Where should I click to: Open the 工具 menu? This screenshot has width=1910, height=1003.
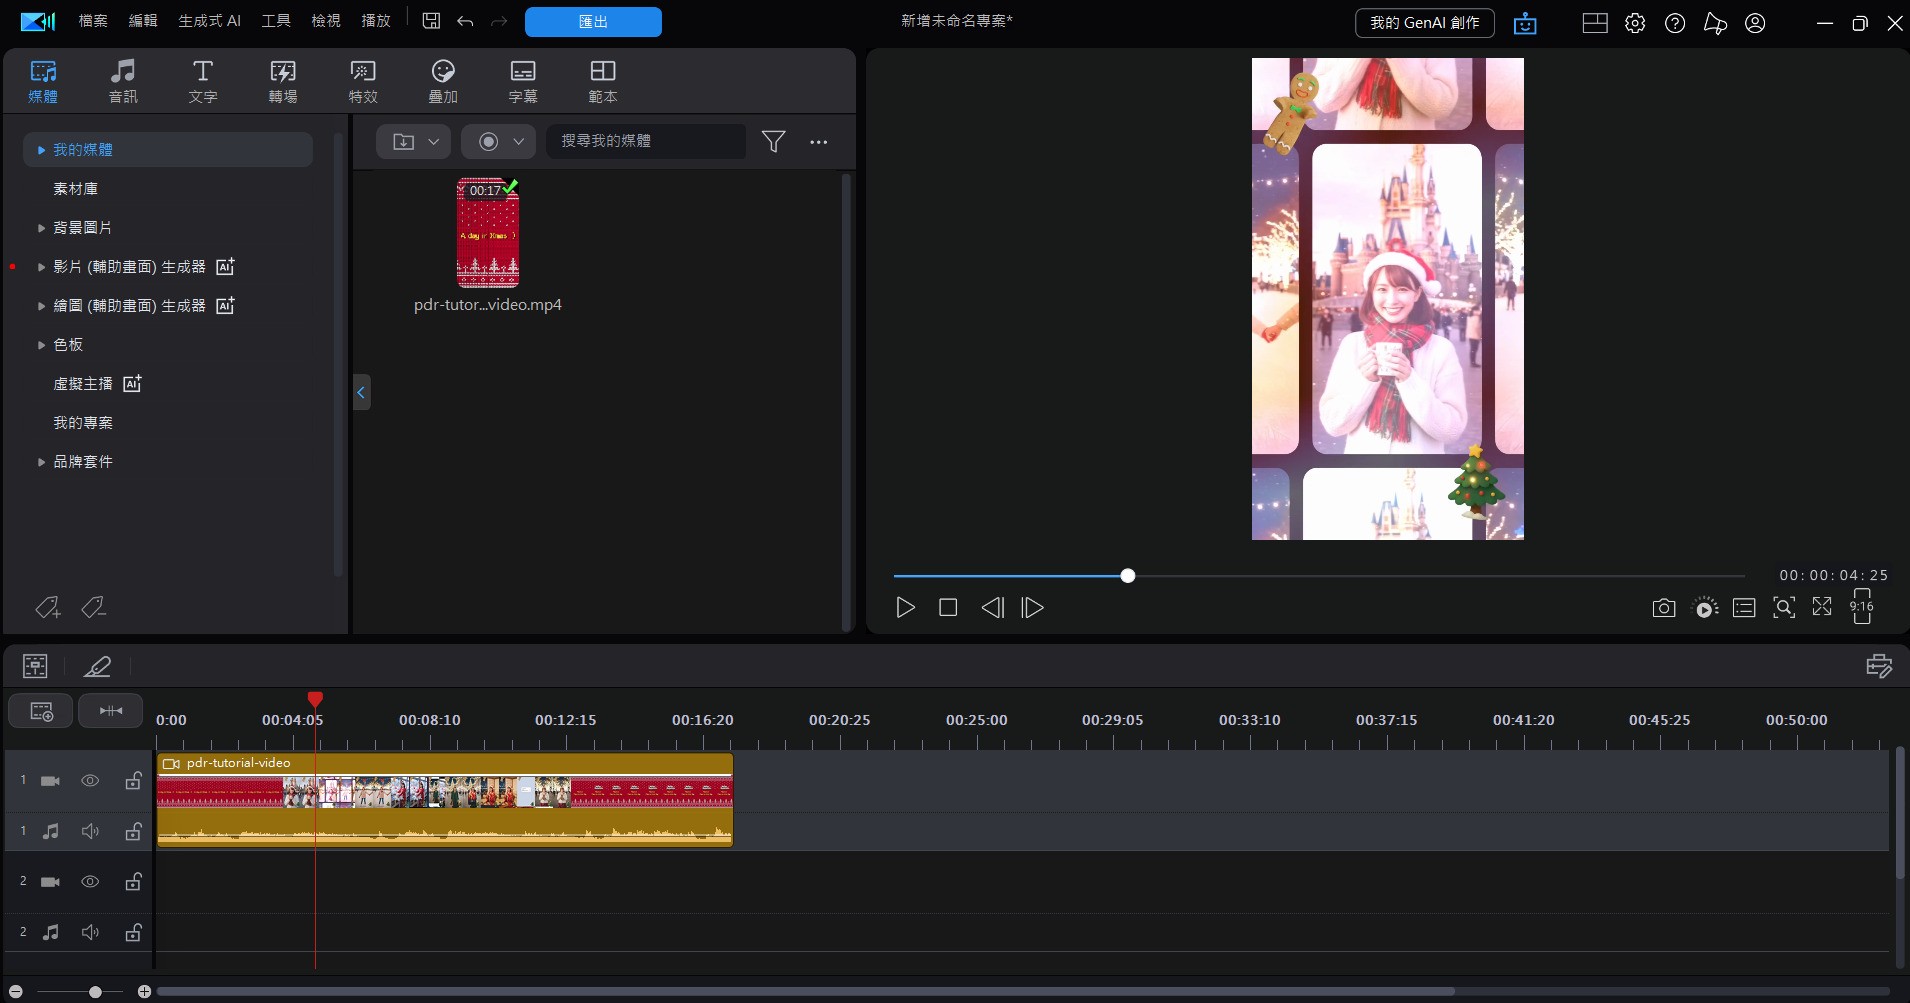(276, 21)
